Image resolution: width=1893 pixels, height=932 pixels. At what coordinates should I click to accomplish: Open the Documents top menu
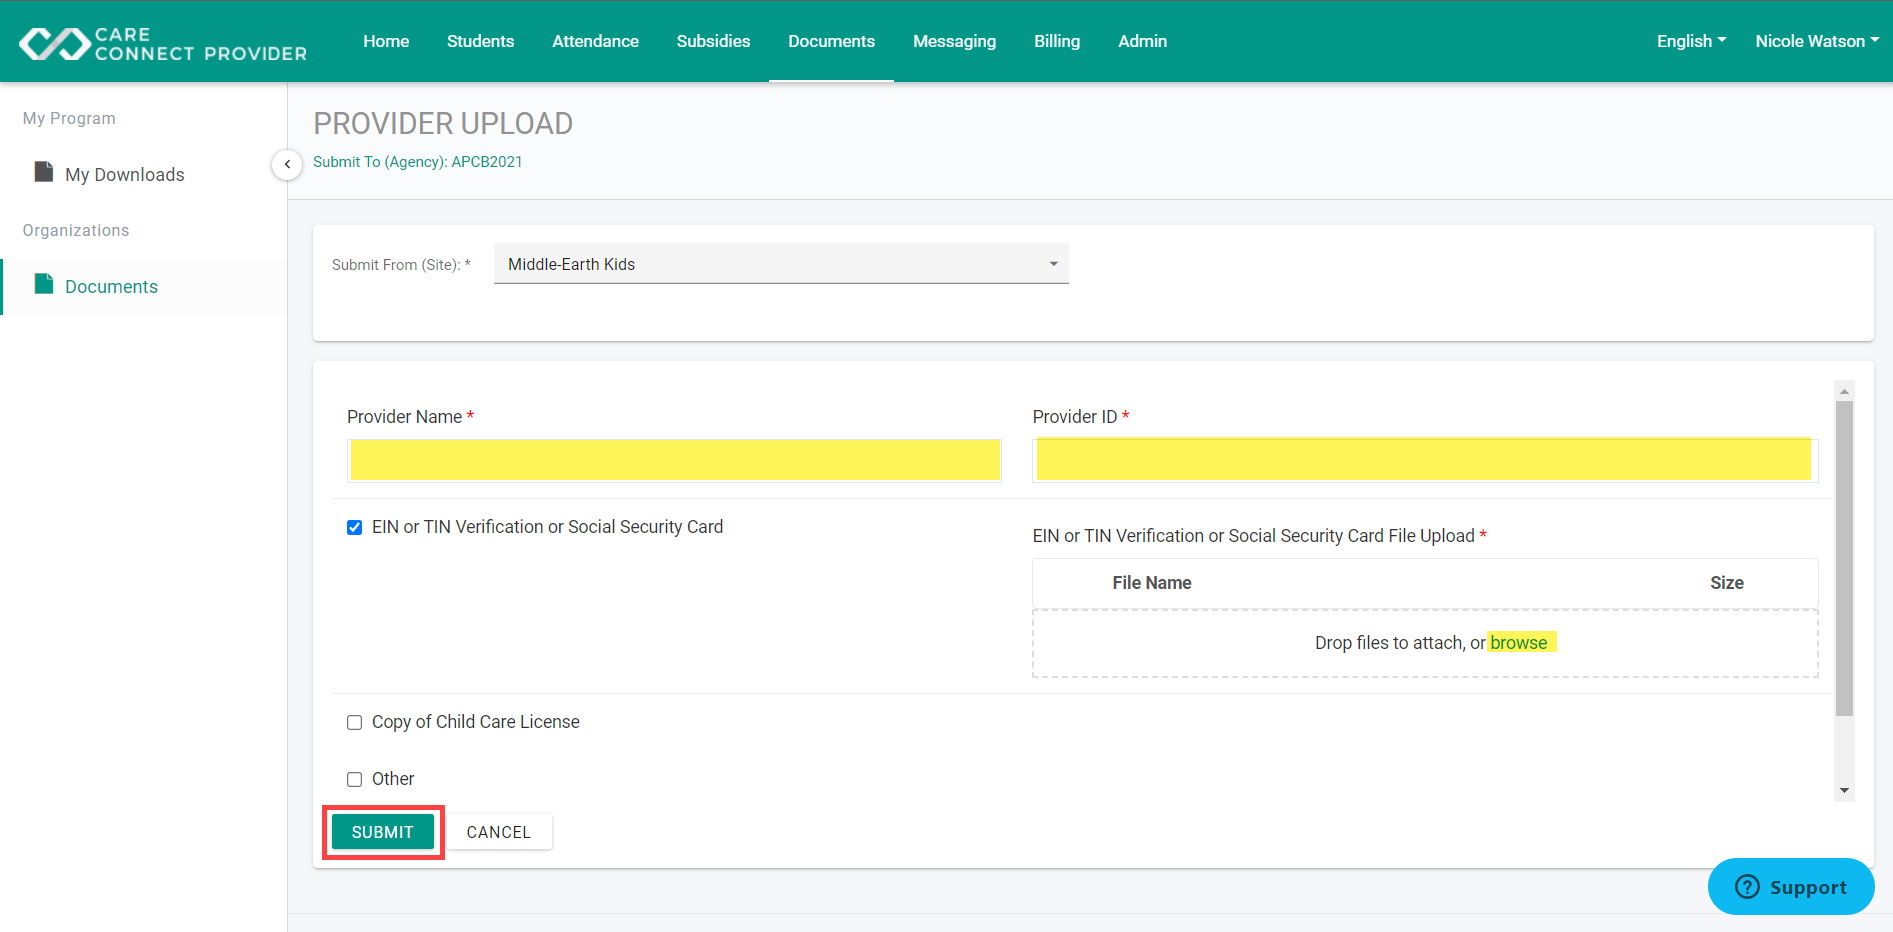pyautogui.click(x=831, y=41)
